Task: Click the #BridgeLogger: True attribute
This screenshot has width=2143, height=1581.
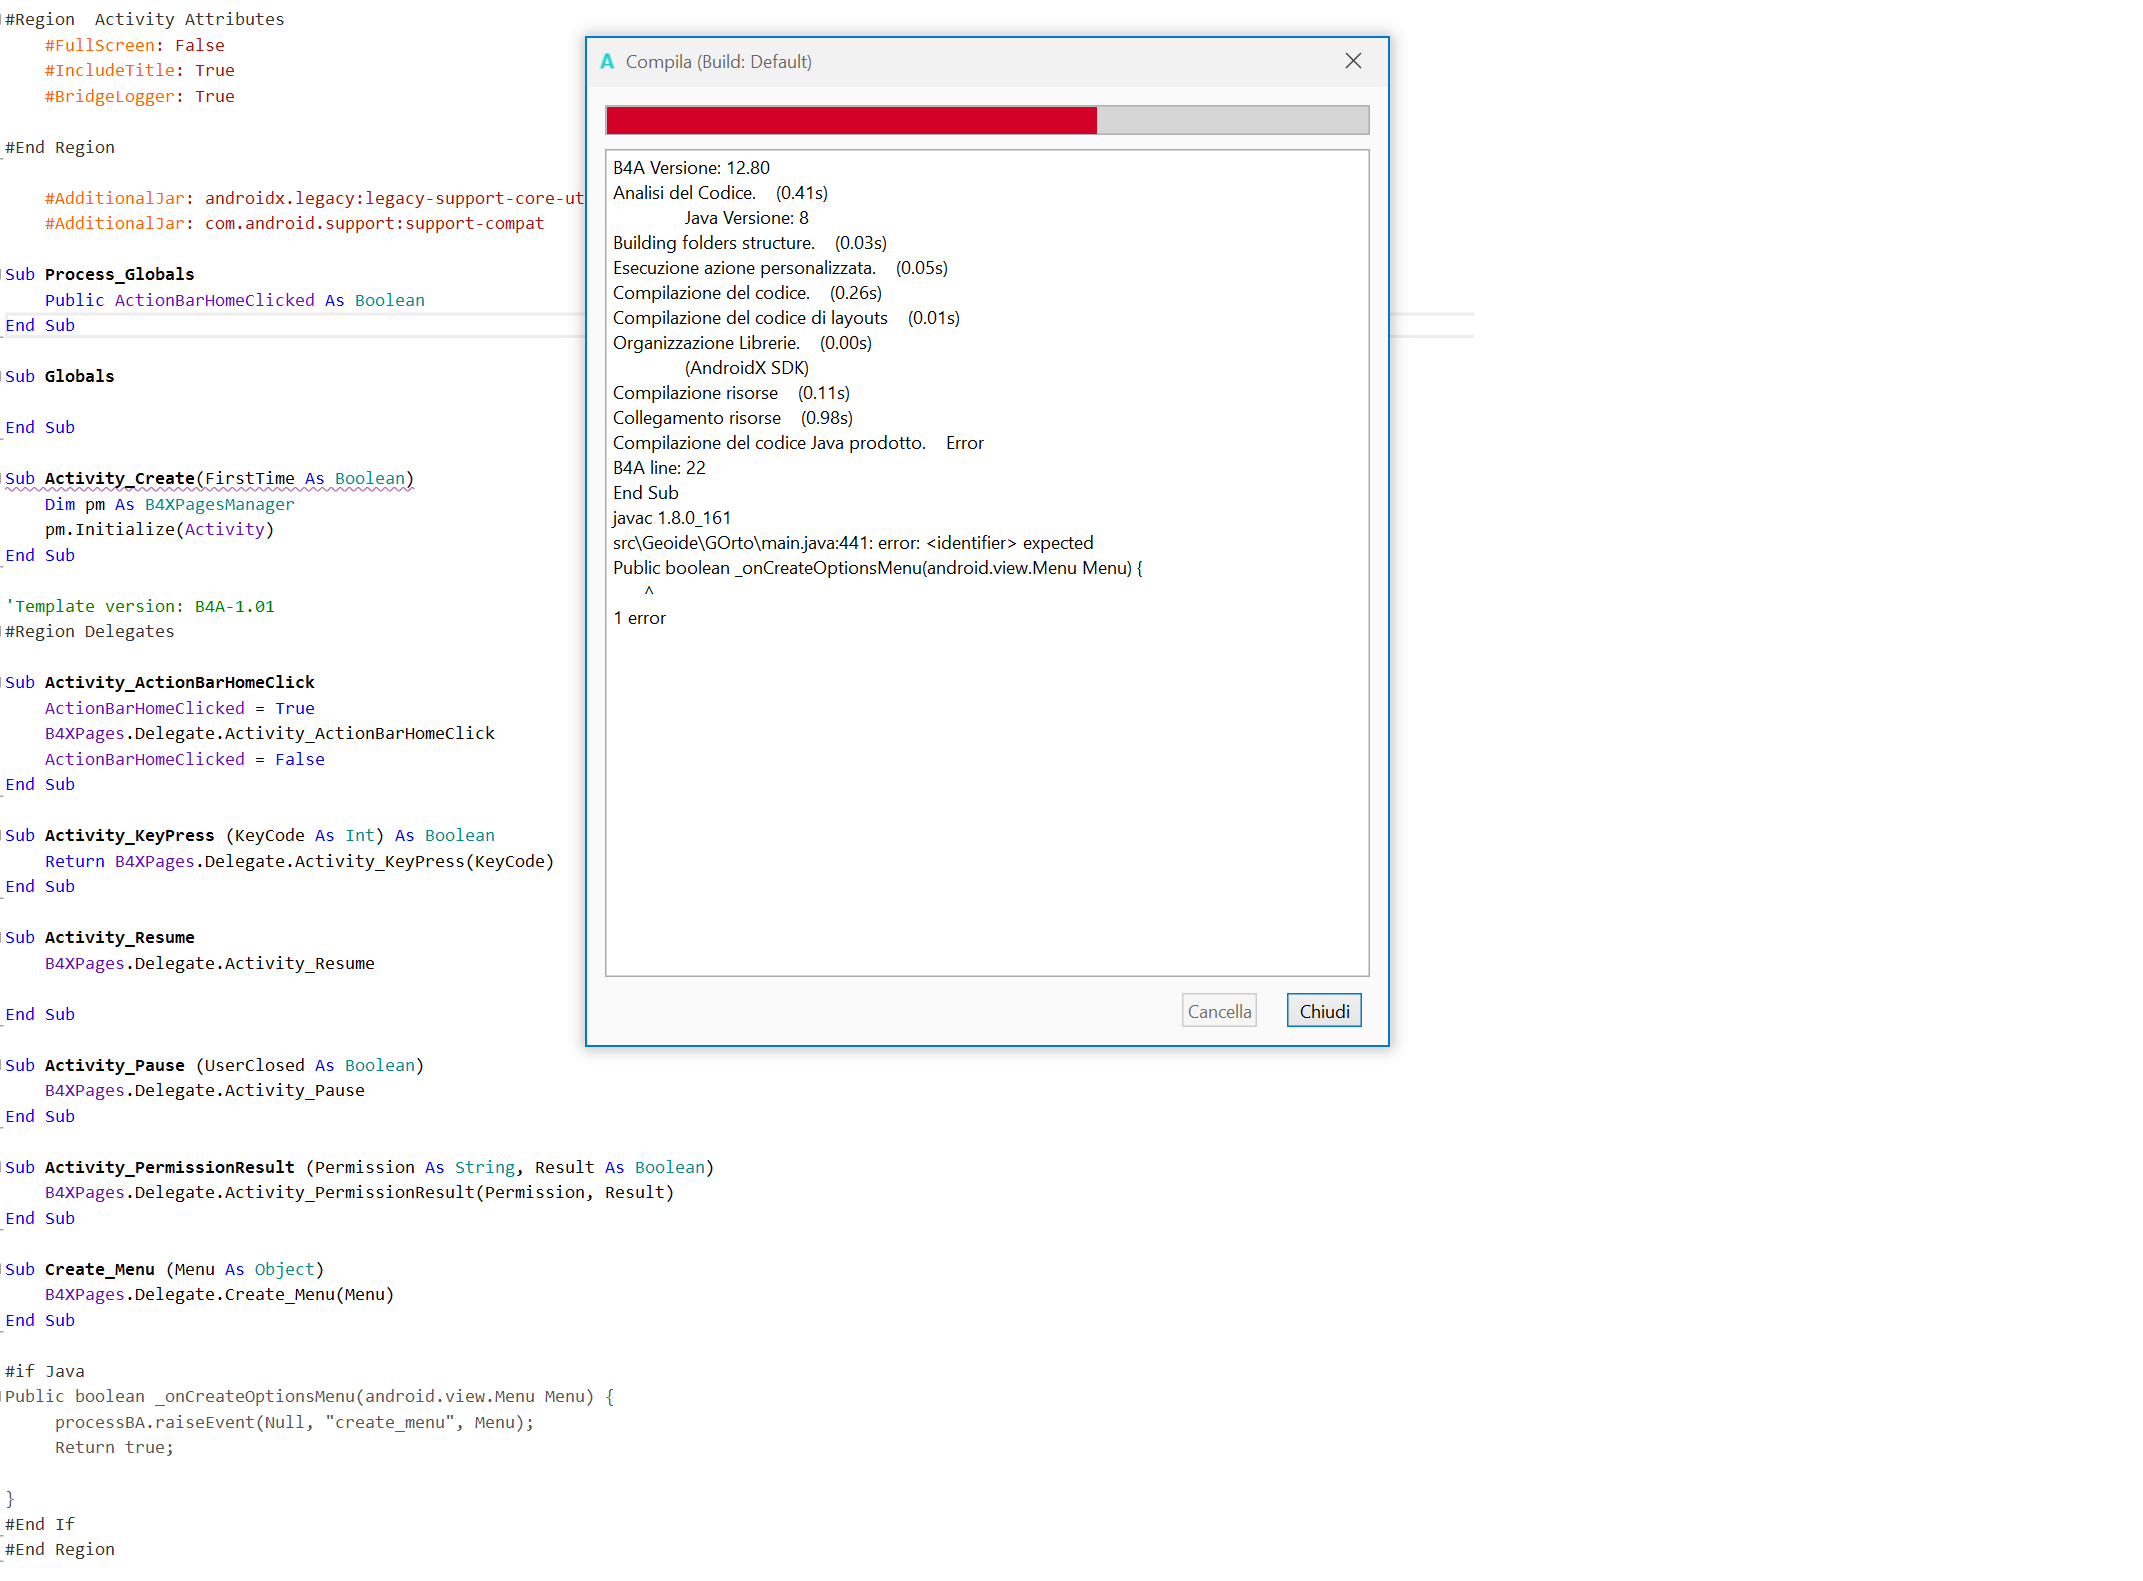Action: click(139, 96)
